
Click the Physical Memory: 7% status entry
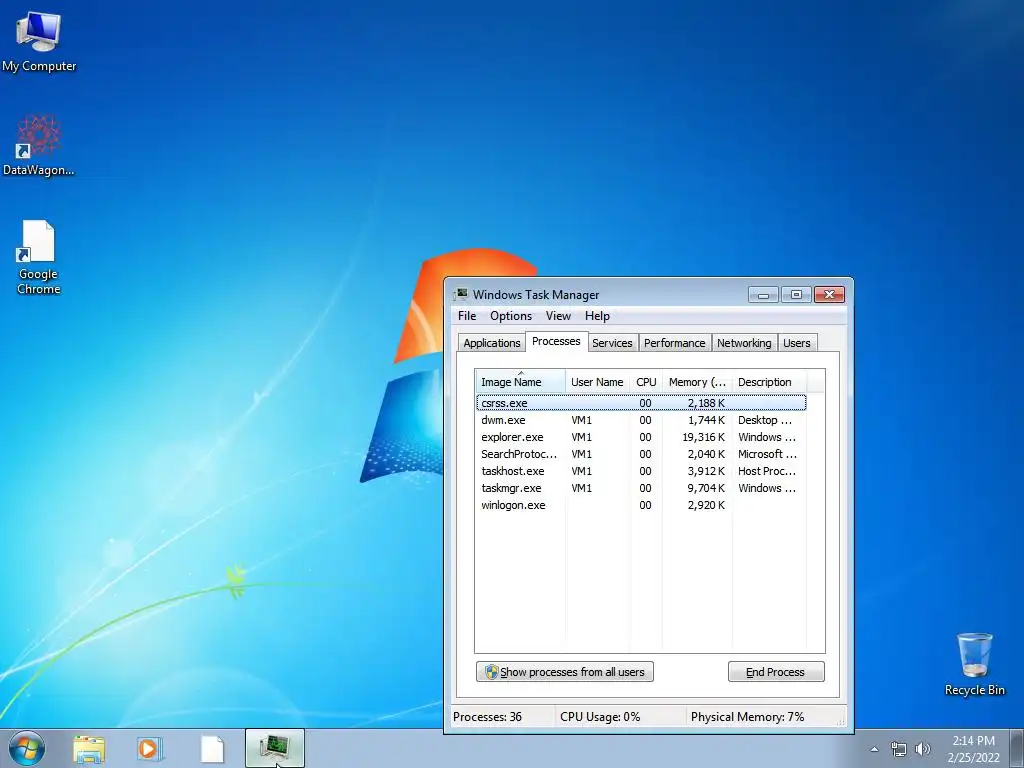coord(748,716)
